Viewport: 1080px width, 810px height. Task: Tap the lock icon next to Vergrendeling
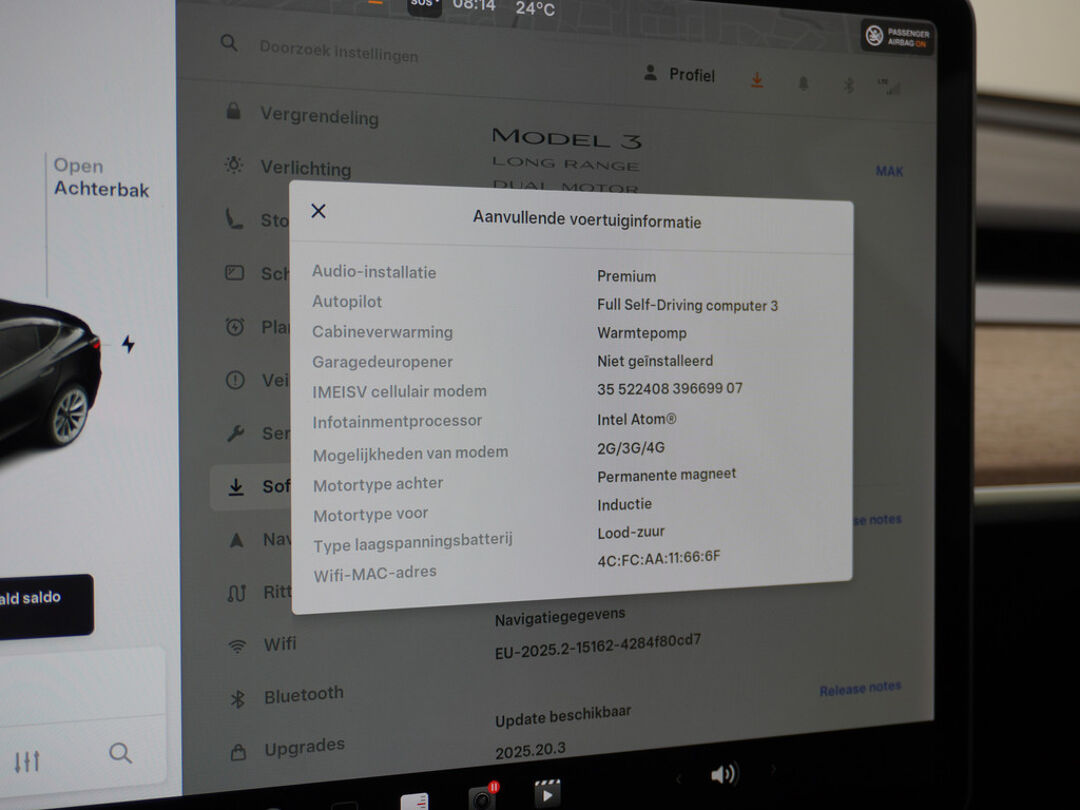click(233, 111)
